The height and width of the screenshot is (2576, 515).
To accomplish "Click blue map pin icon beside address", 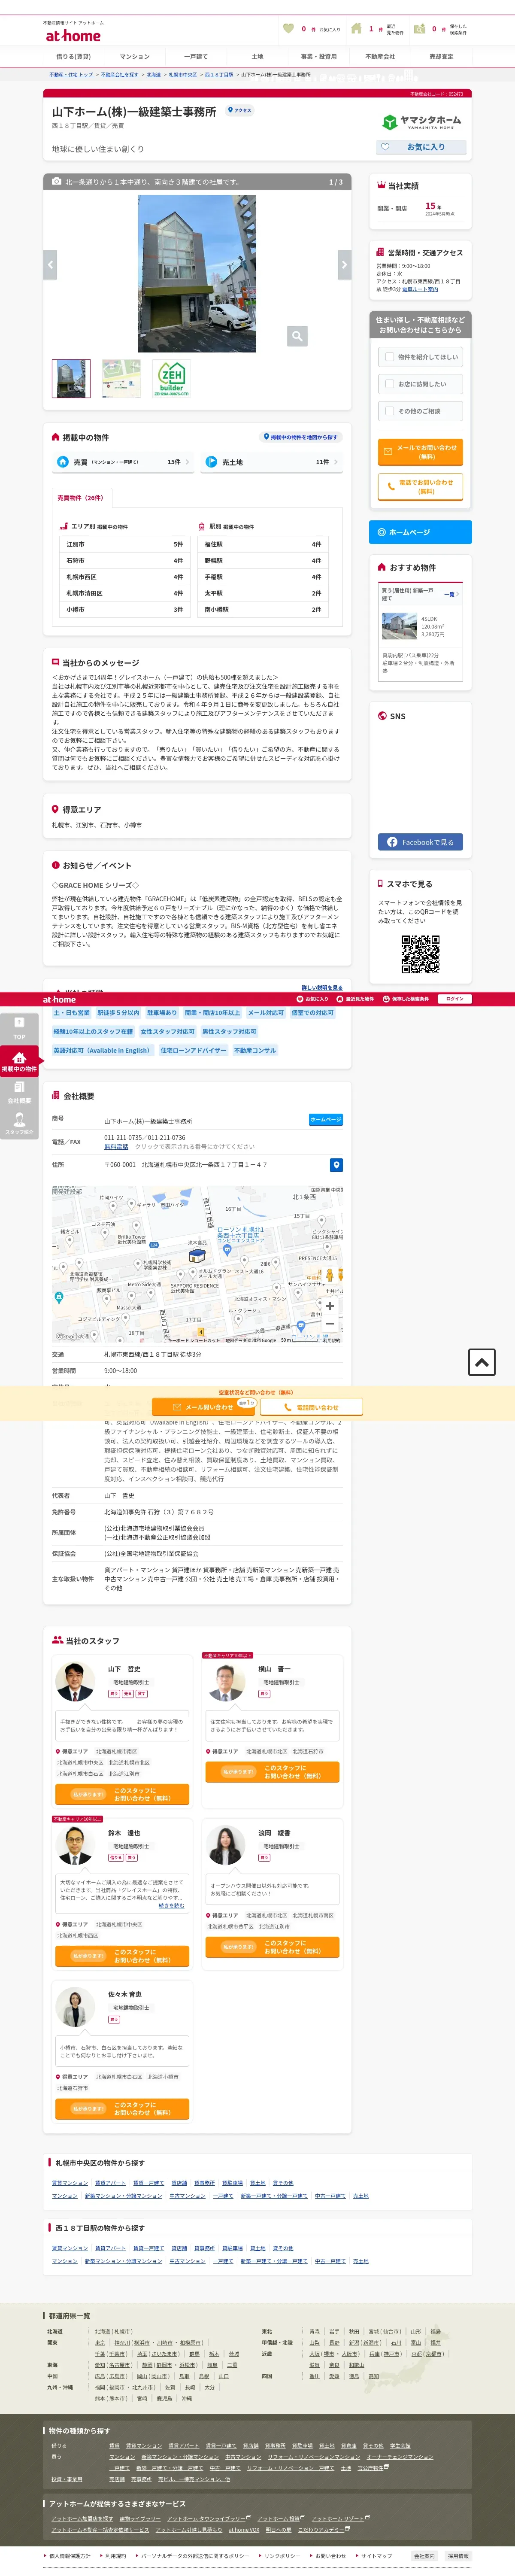I will 336,1165.
